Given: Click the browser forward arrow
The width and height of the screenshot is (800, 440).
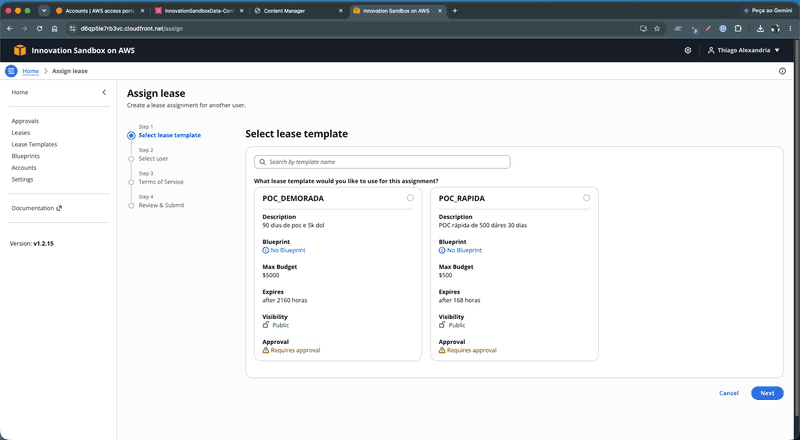Looking at the screenshot, I should click(24, 29).
